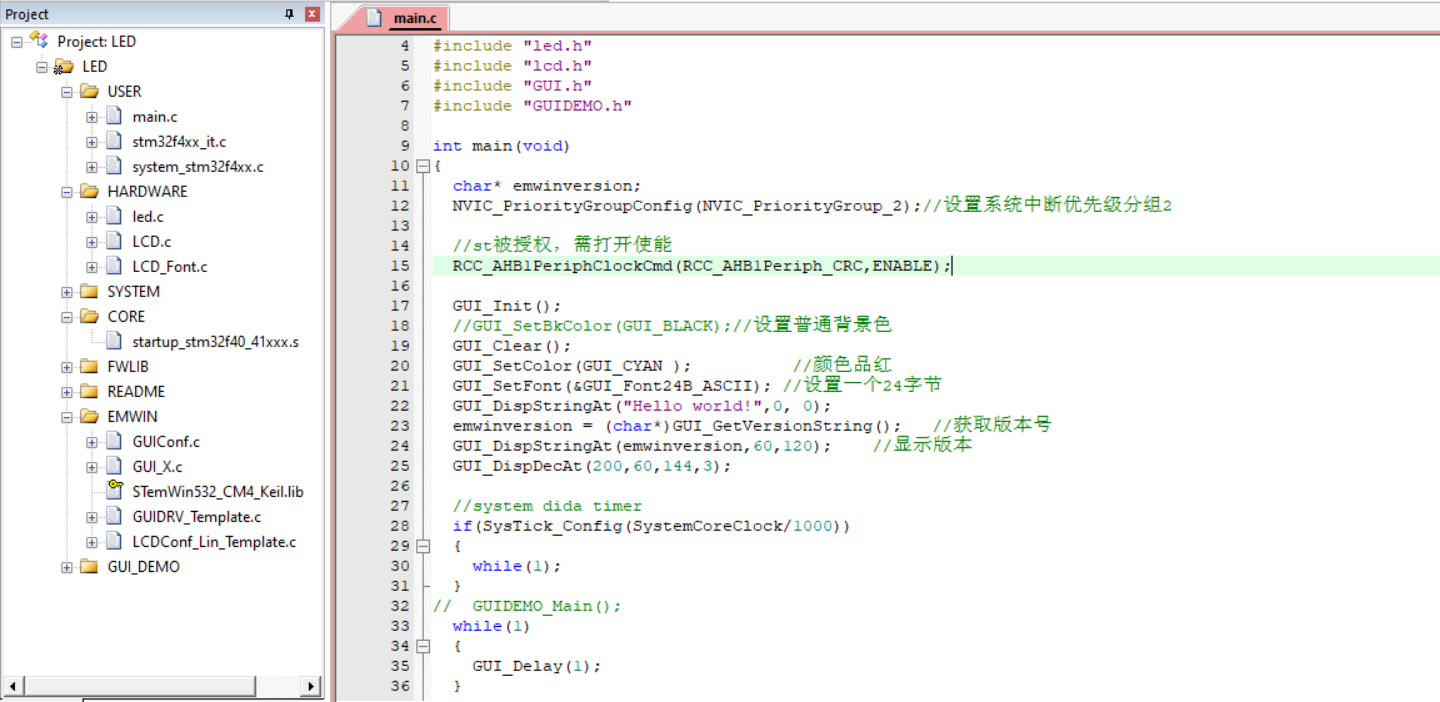
Task: Expand the SYSTEM group
Action: [x=67, y=292]
